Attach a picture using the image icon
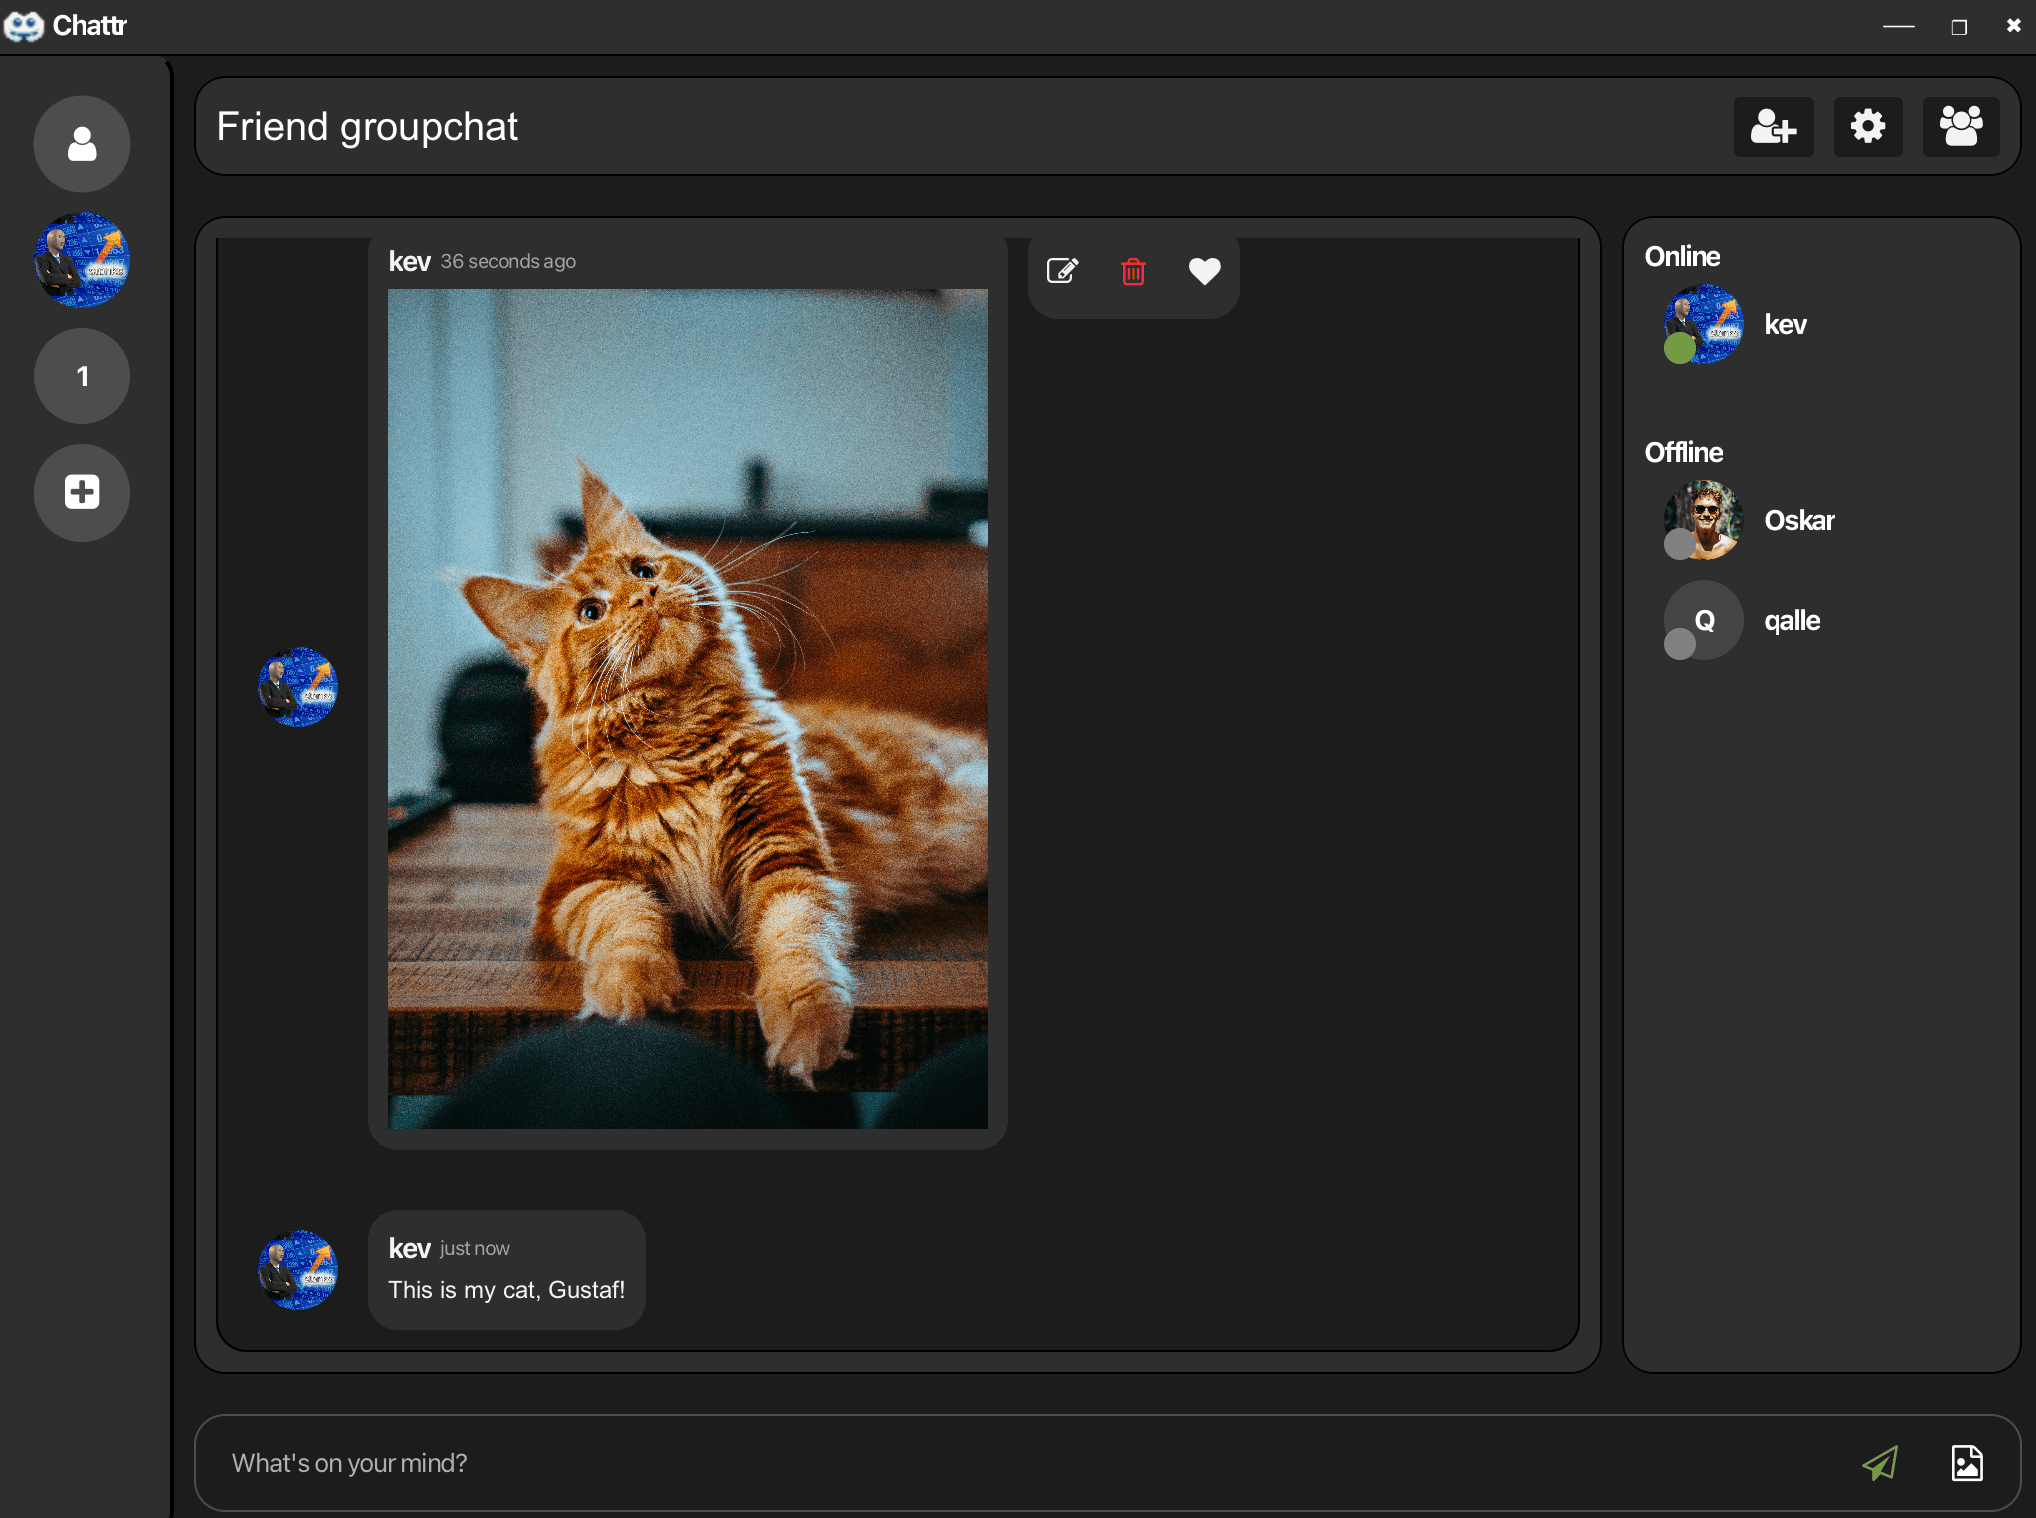Screen dimensions: 2036x1518 pos(1966,1462)
